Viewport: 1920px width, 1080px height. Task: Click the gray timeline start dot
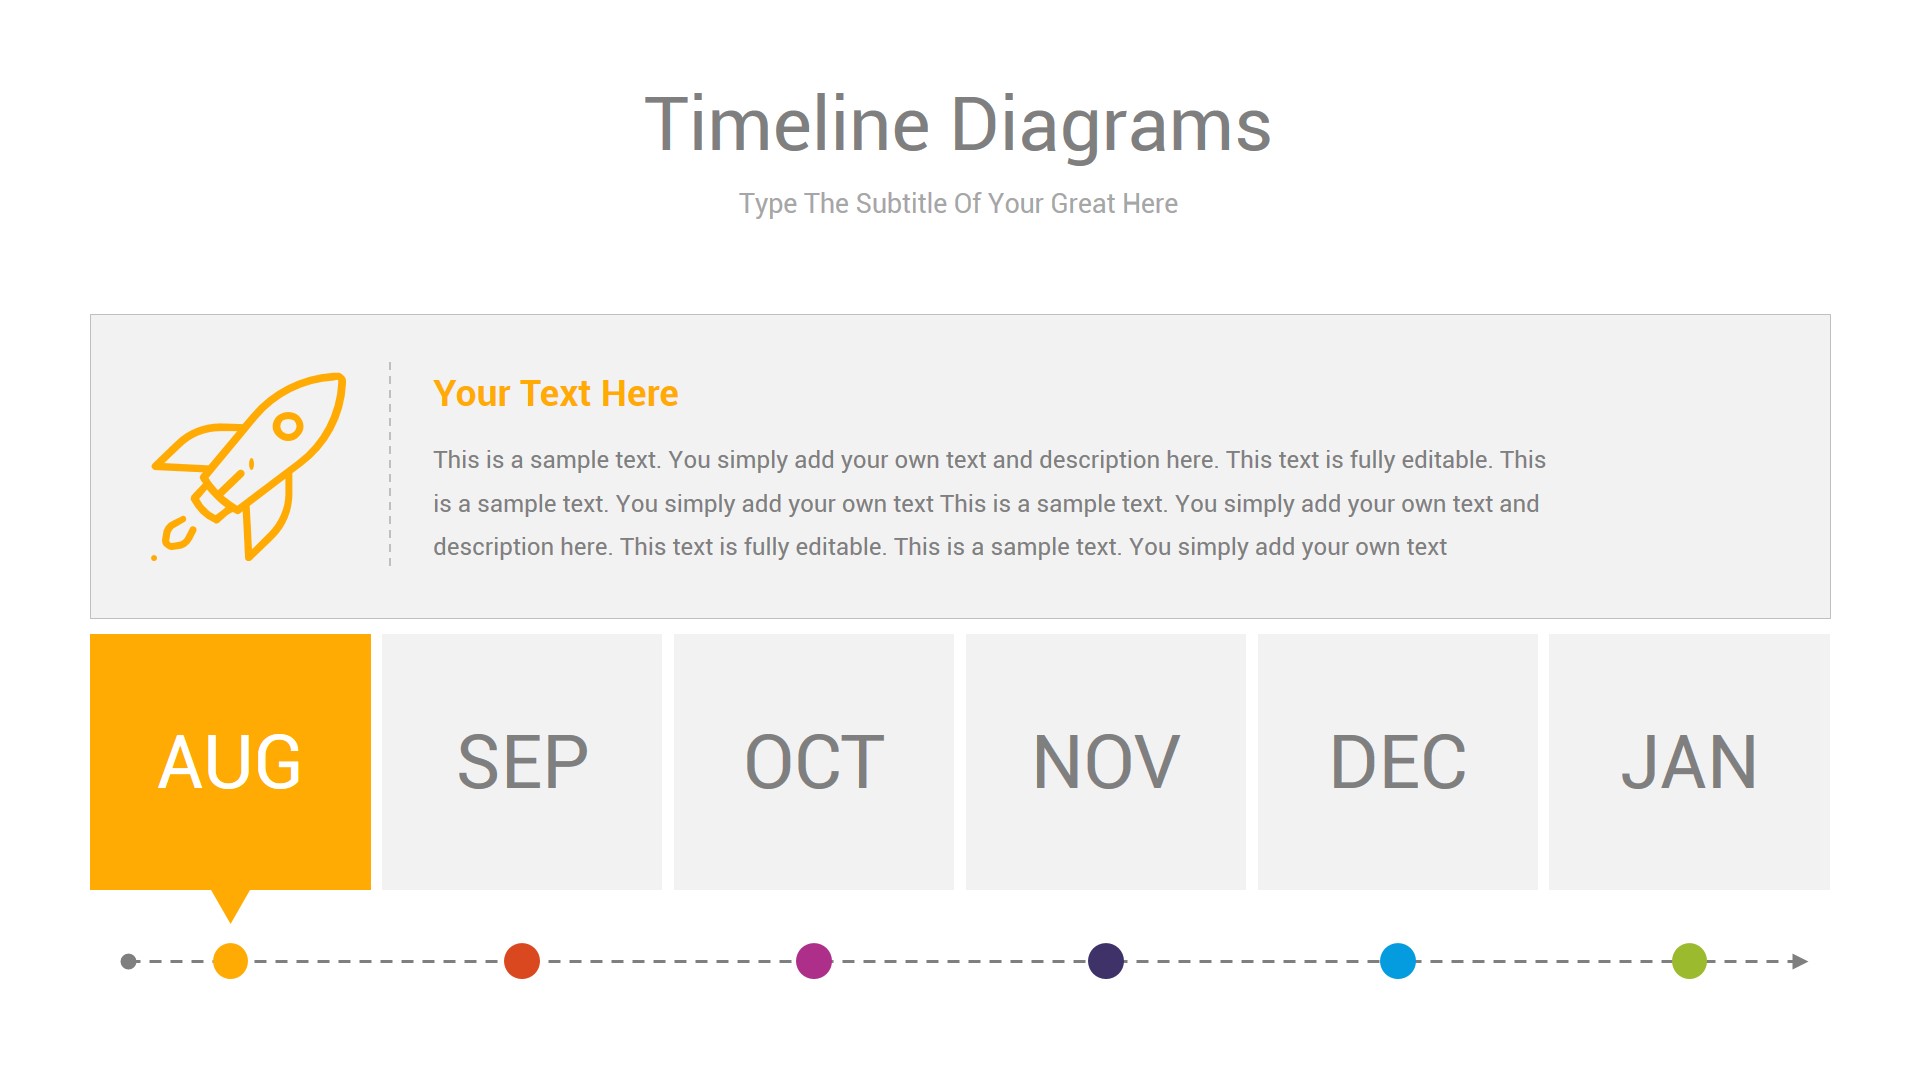pyautogui.click(x=128, y=961)
